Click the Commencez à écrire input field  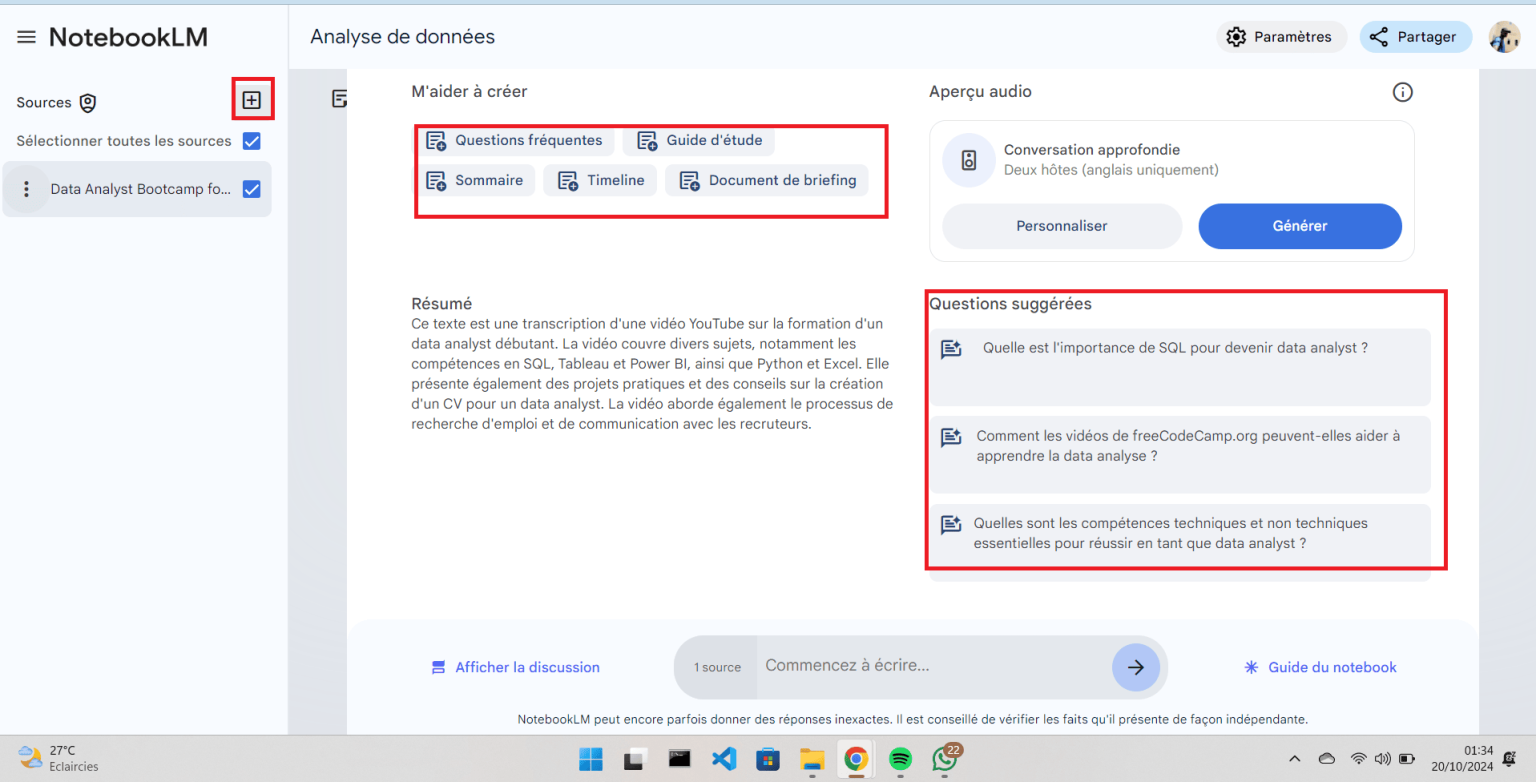point(930,665)
